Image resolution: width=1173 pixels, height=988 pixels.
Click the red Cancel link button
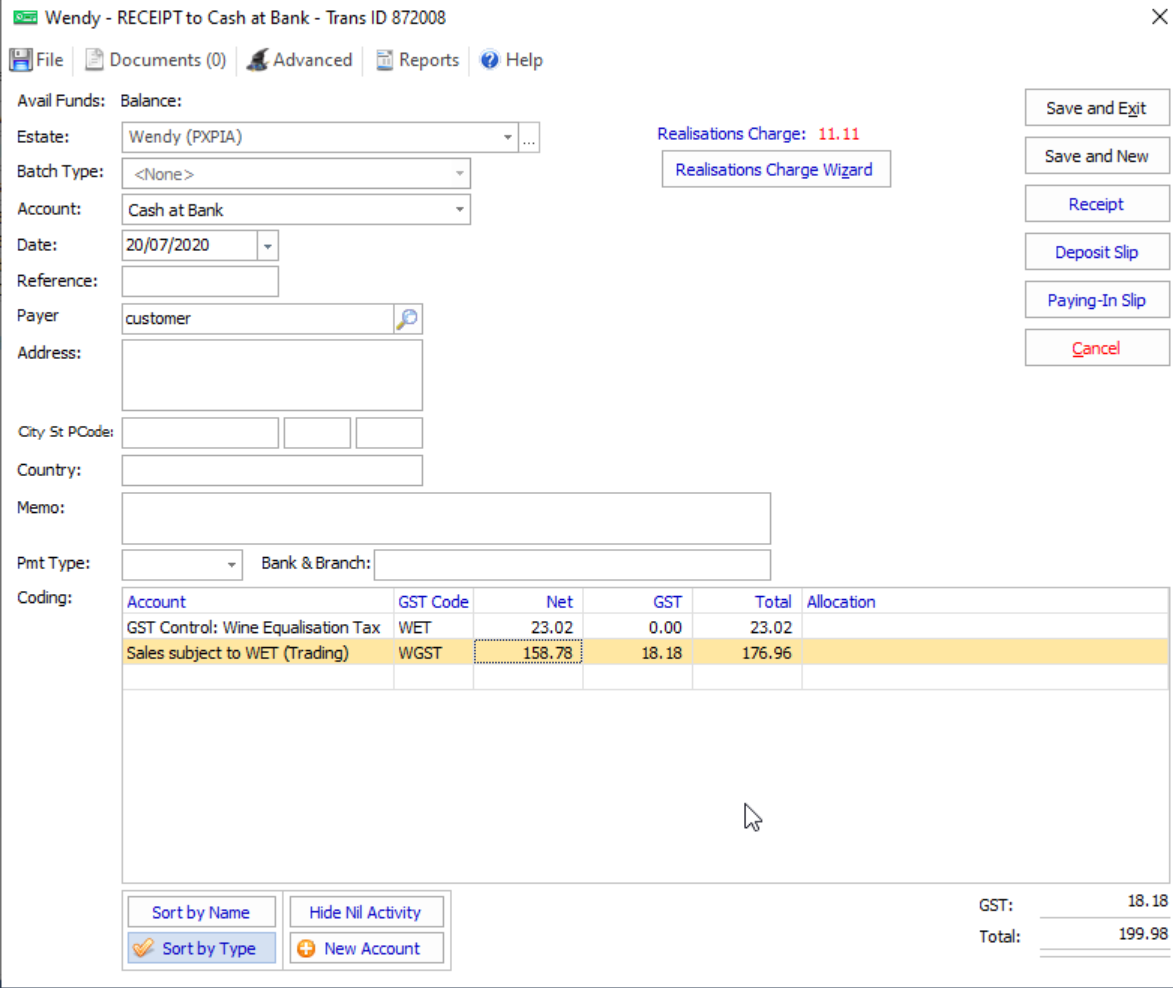[1096, 348]
